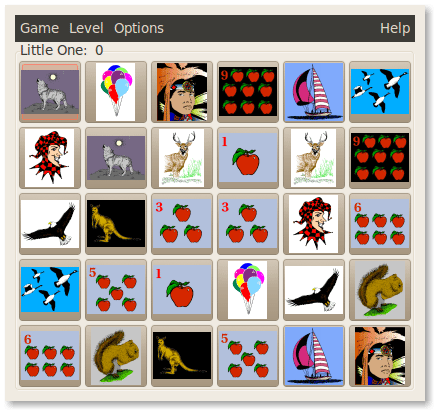434x410 pixels.
Task: Pick the five apples card in fourth row
Action: click(x=116, y=290)
